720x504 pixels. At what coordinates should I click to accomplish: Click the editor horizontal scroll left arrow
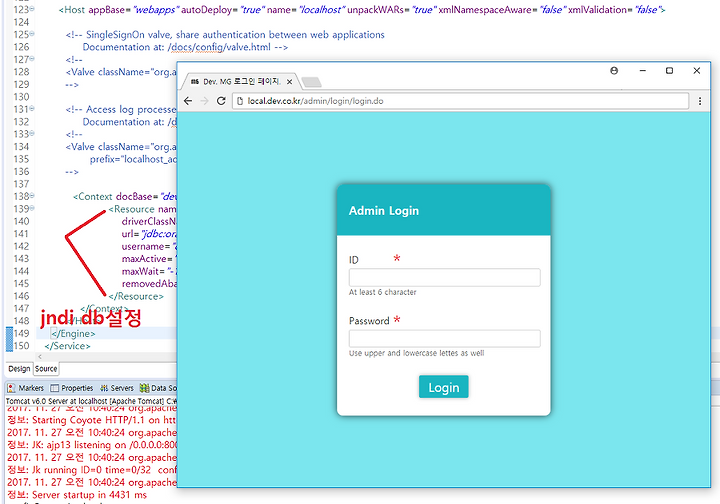pos(40,357)
